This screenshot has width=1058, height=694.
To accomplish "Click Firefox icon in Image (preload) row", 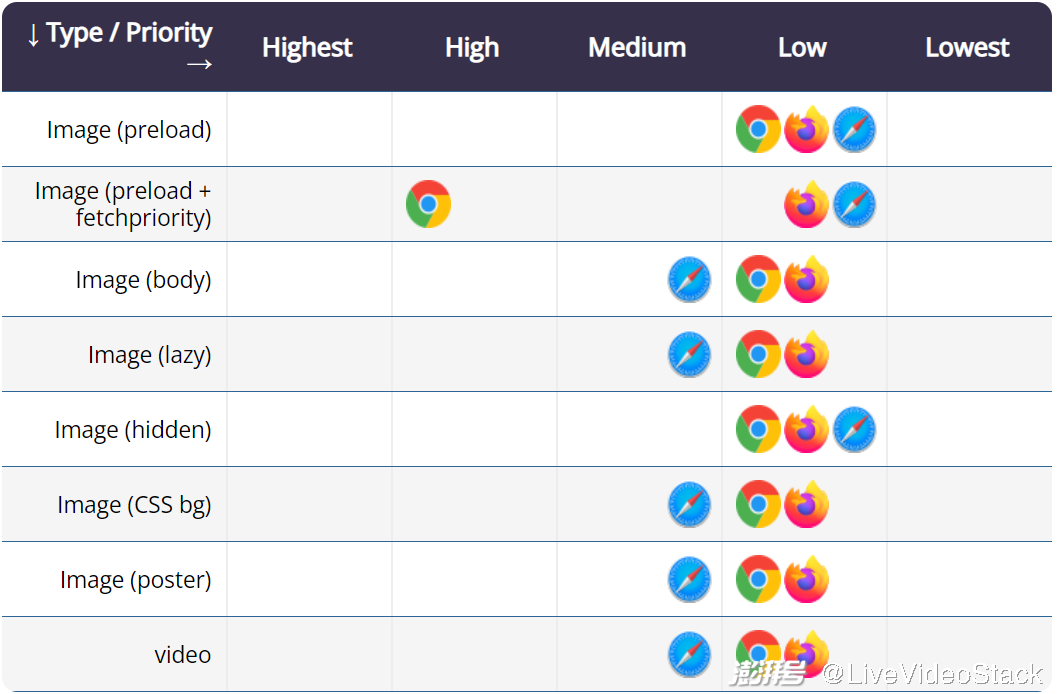I will pos(806,130).
